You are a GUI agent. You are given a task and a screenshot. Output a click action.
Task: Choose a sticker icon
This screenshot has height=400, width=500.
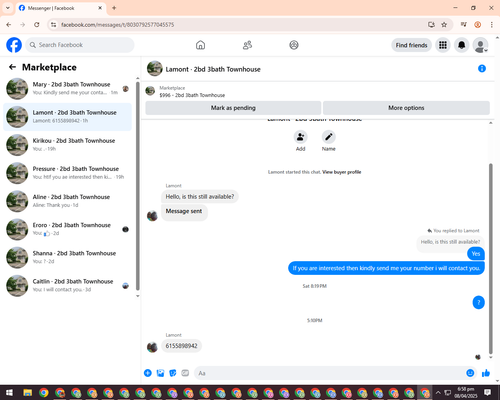click(173, 373)
